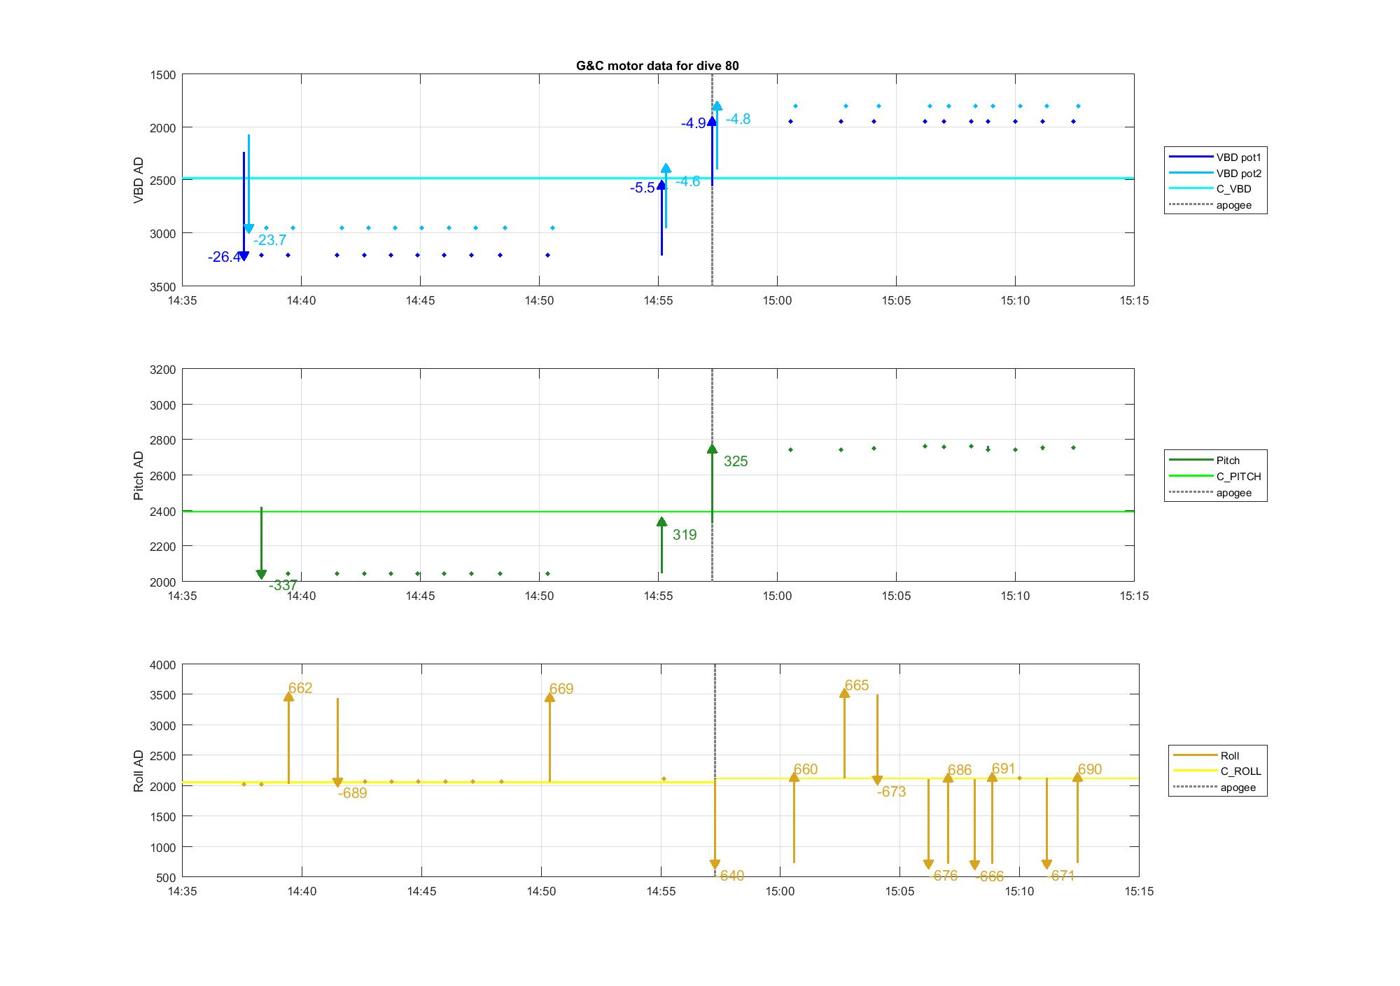Click the 'VBD AD' y-axis label

point(139,181)
